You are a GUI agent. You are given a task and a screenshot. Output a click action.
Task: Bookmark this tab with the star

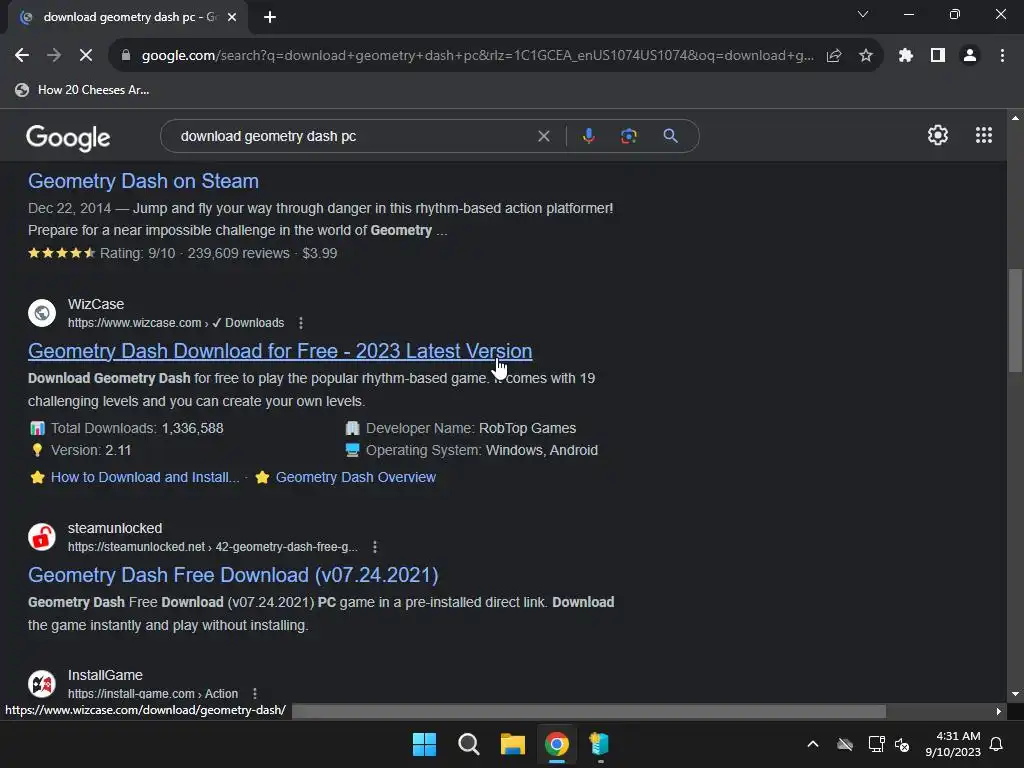pyautogui.click(x=866, y=56)
